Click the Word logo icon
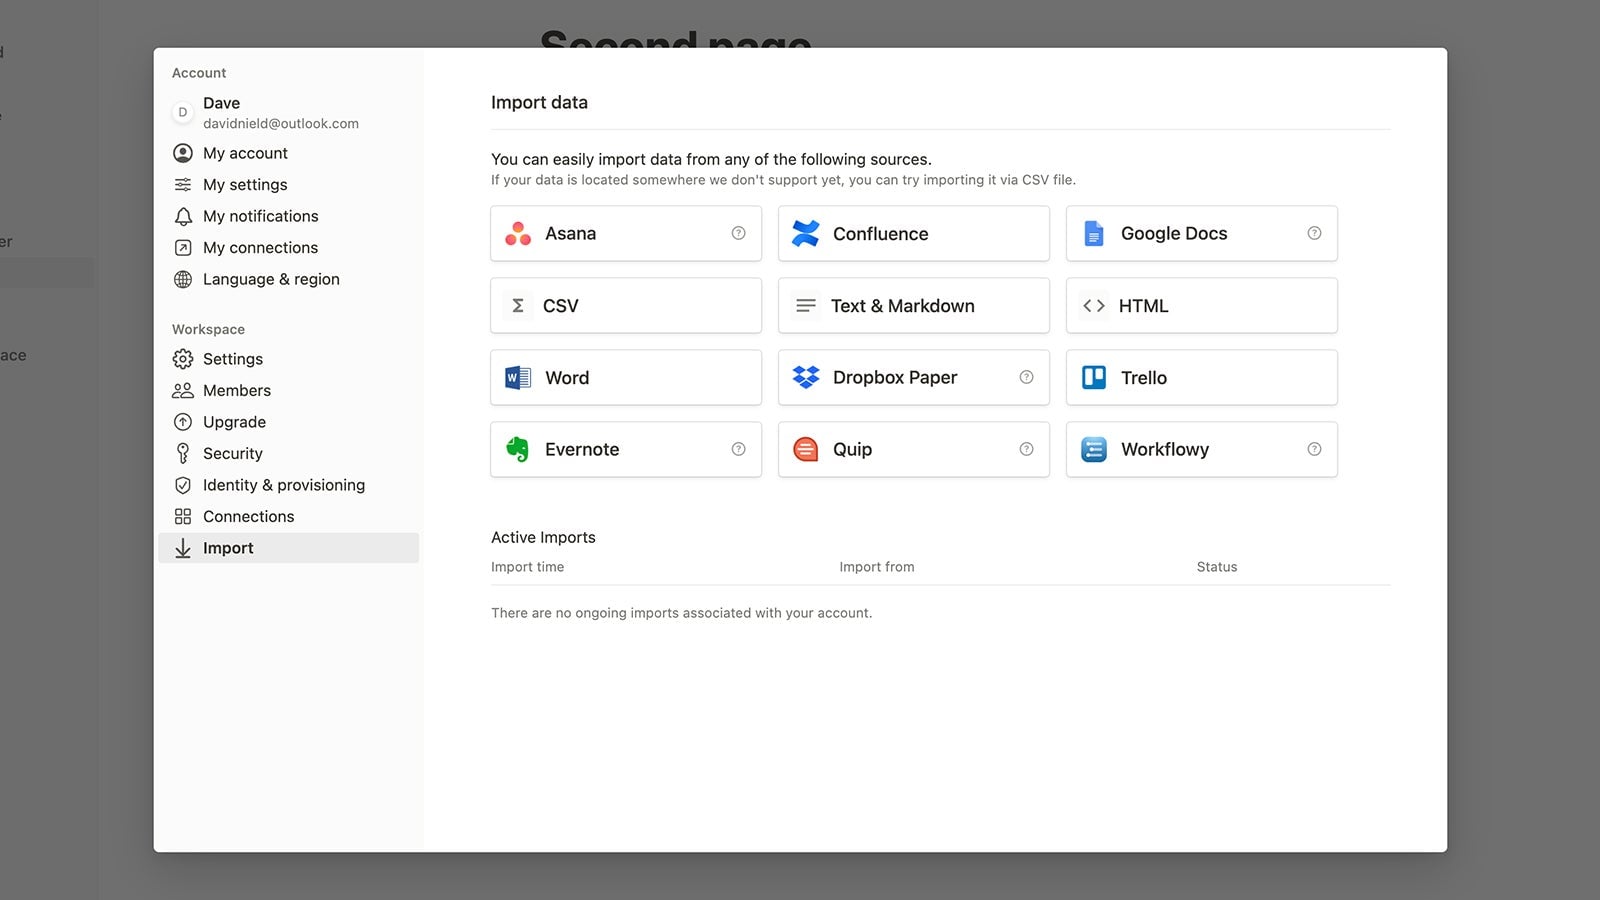 click(518, 378)
